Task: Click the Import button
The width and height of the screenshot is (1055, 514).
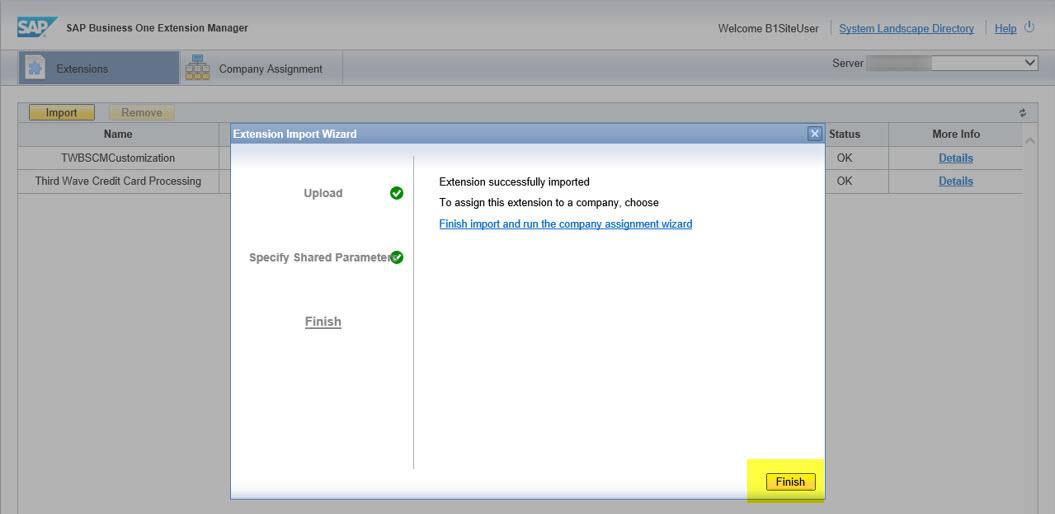Action: point(61,112)
